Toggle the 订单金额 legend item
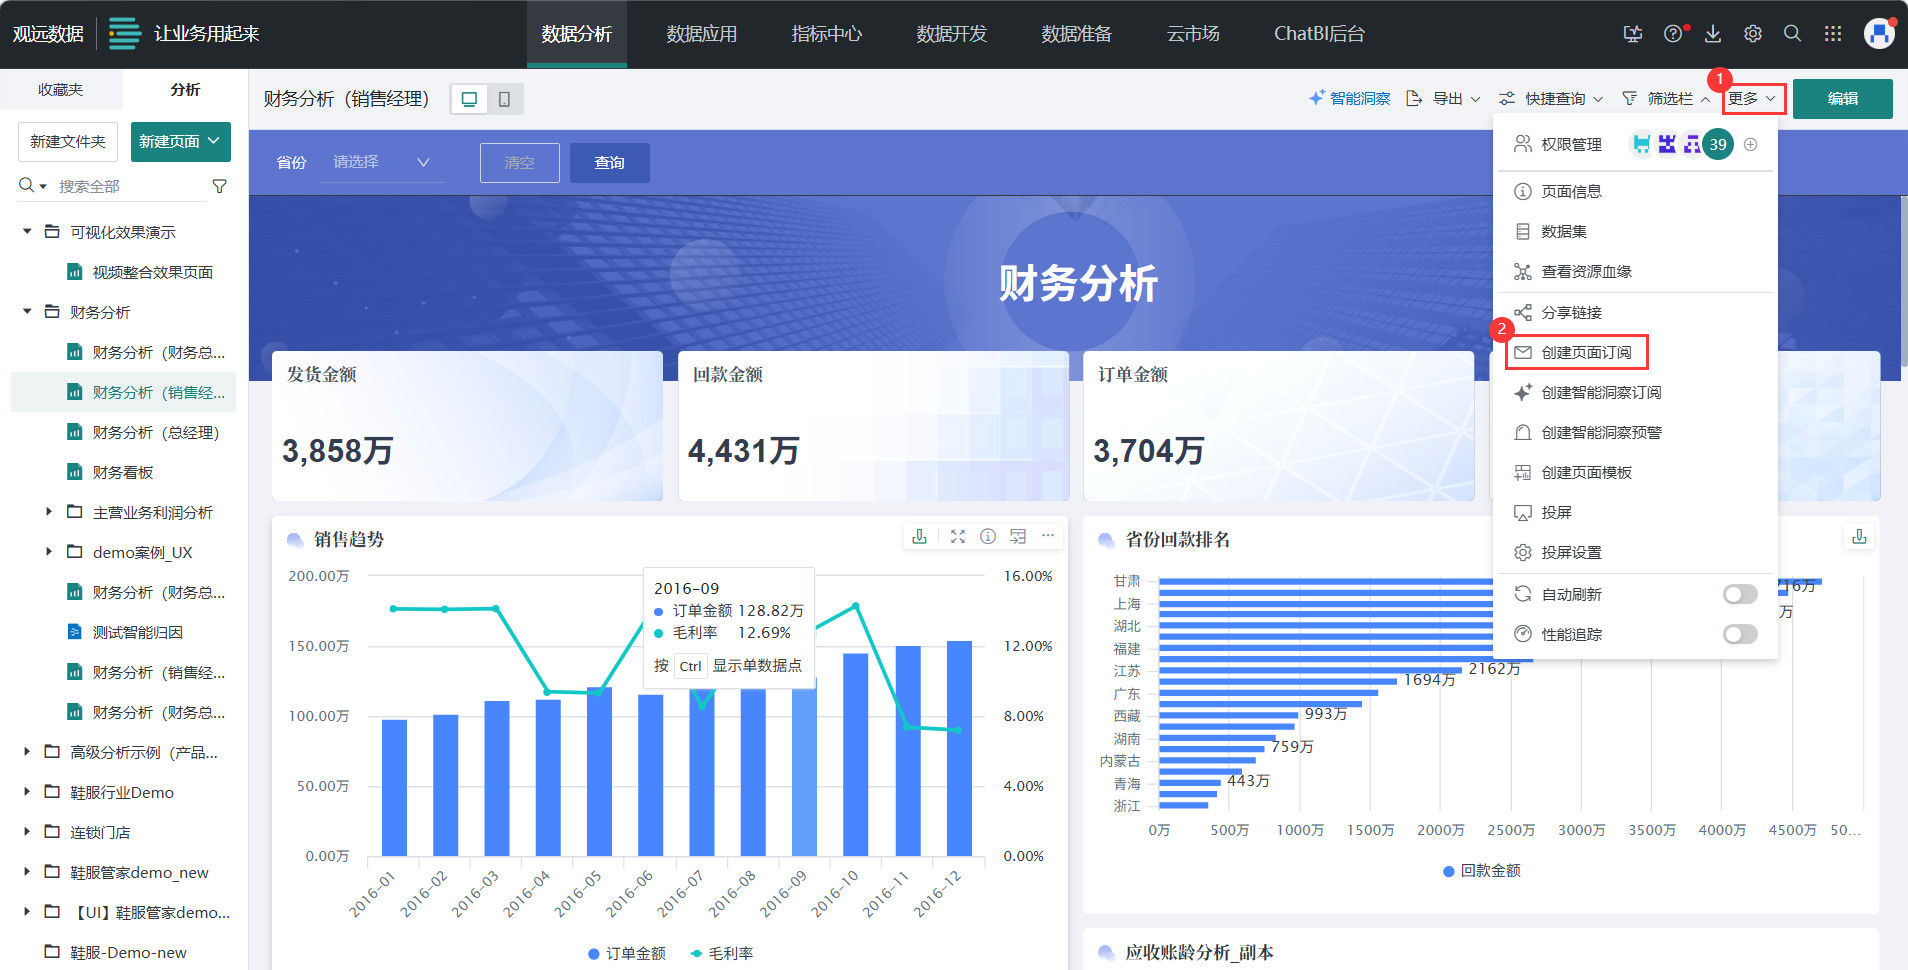 tap(627, 954)
